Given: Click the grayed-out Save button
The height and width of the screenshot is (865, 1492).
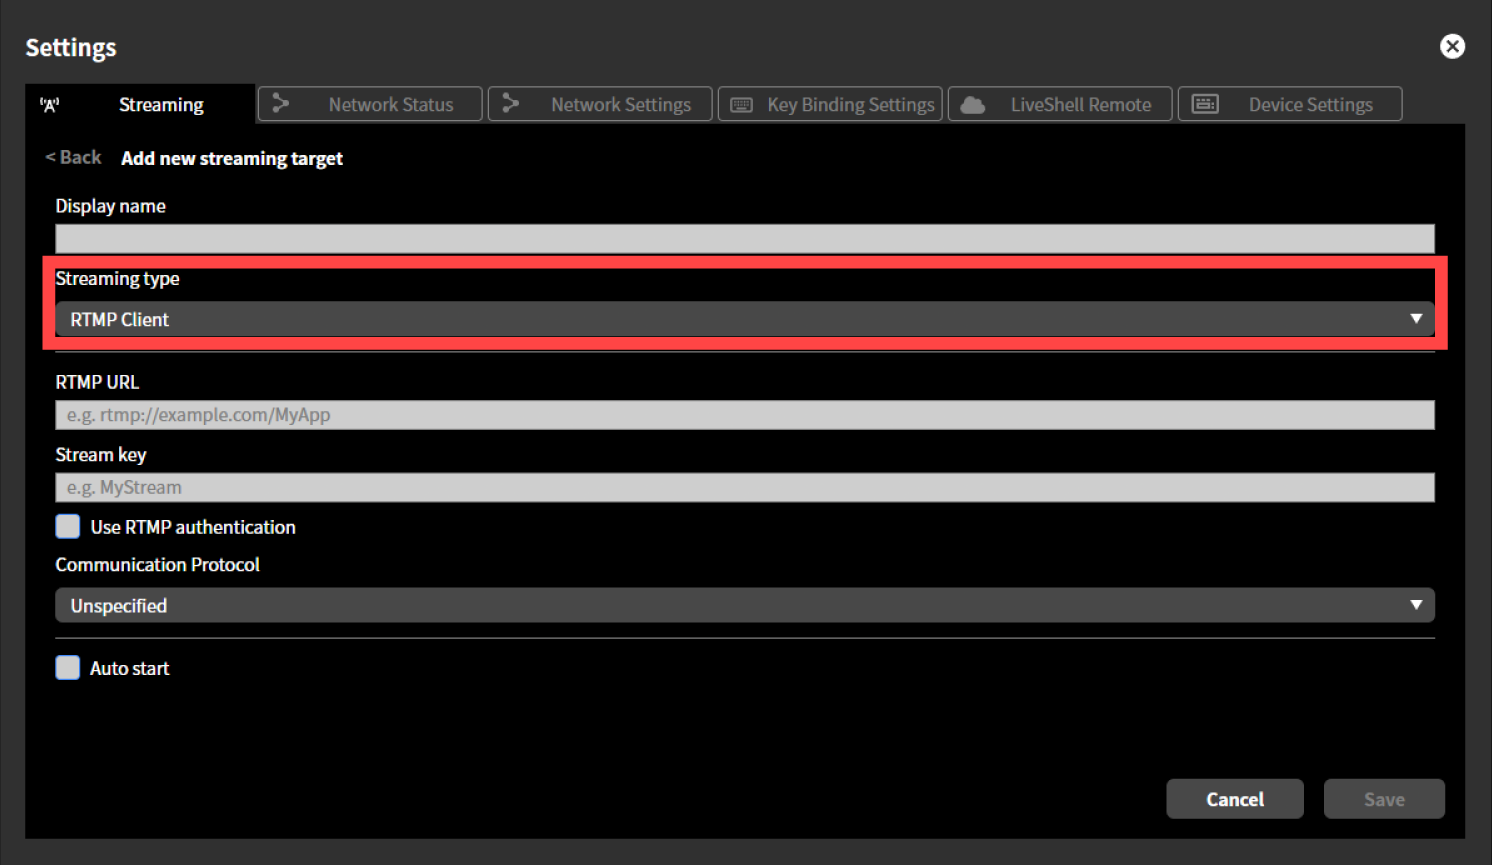Looking at the screenshot, I should [x=1384, y=798].
